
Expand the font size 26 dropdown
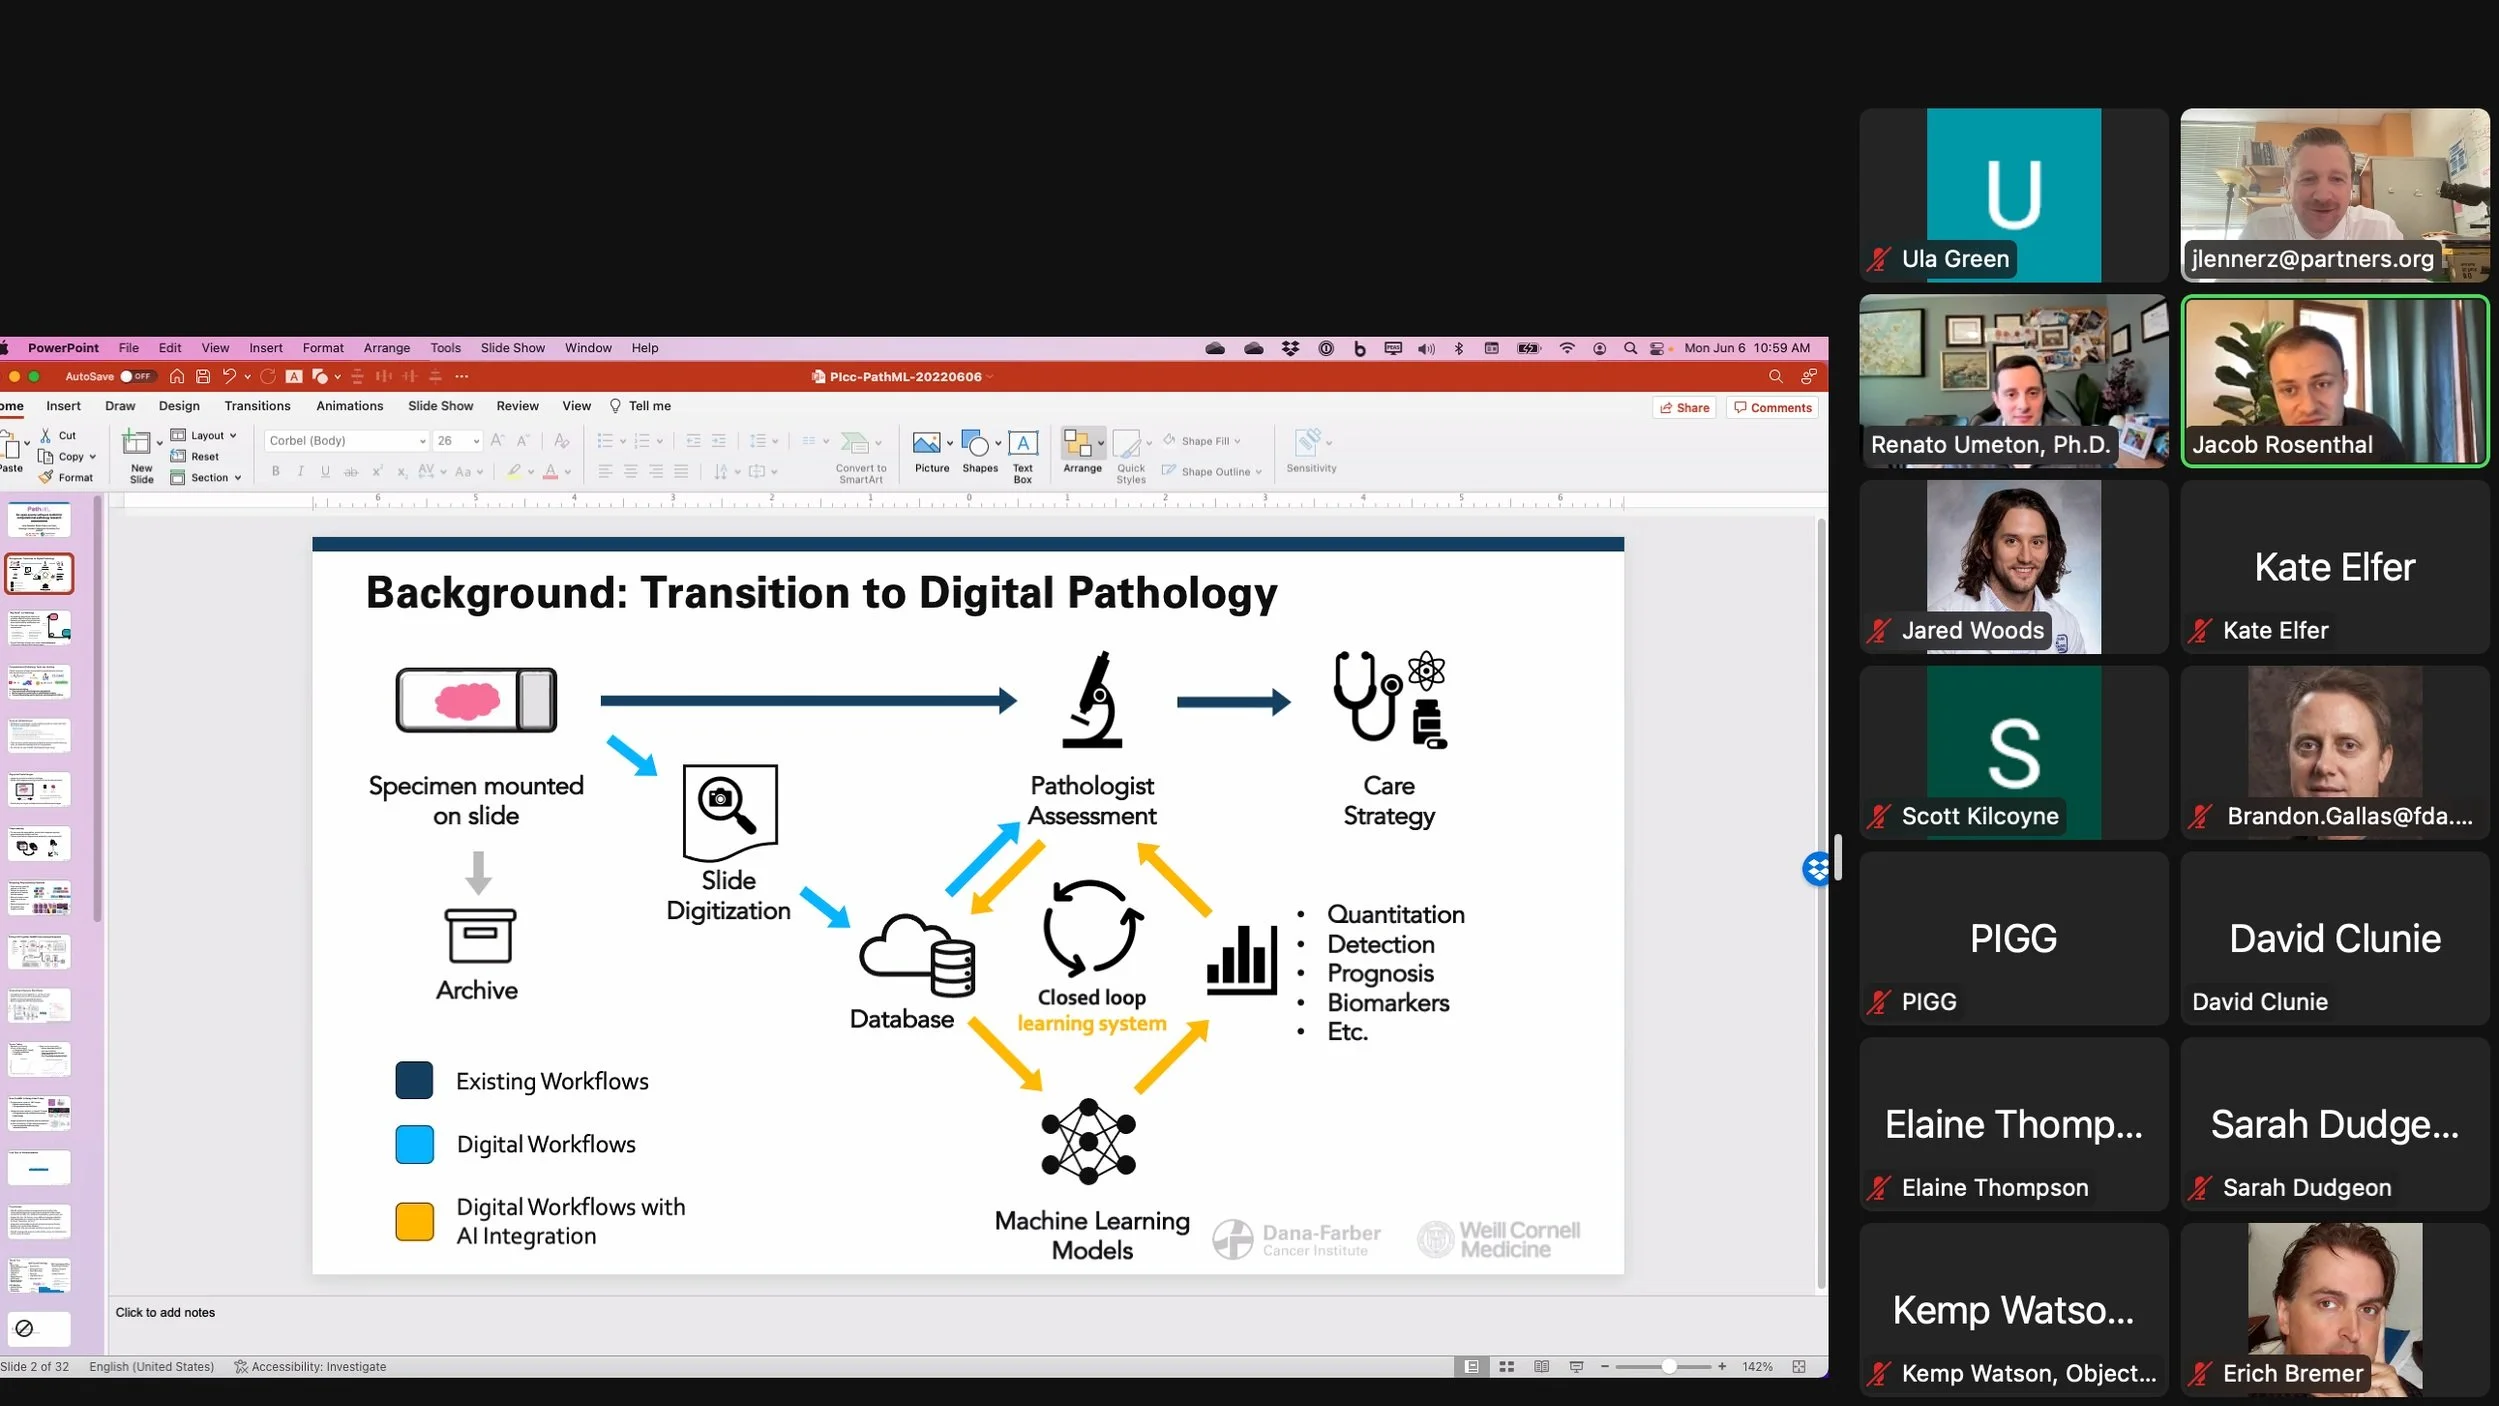click(x=476, y=441)
